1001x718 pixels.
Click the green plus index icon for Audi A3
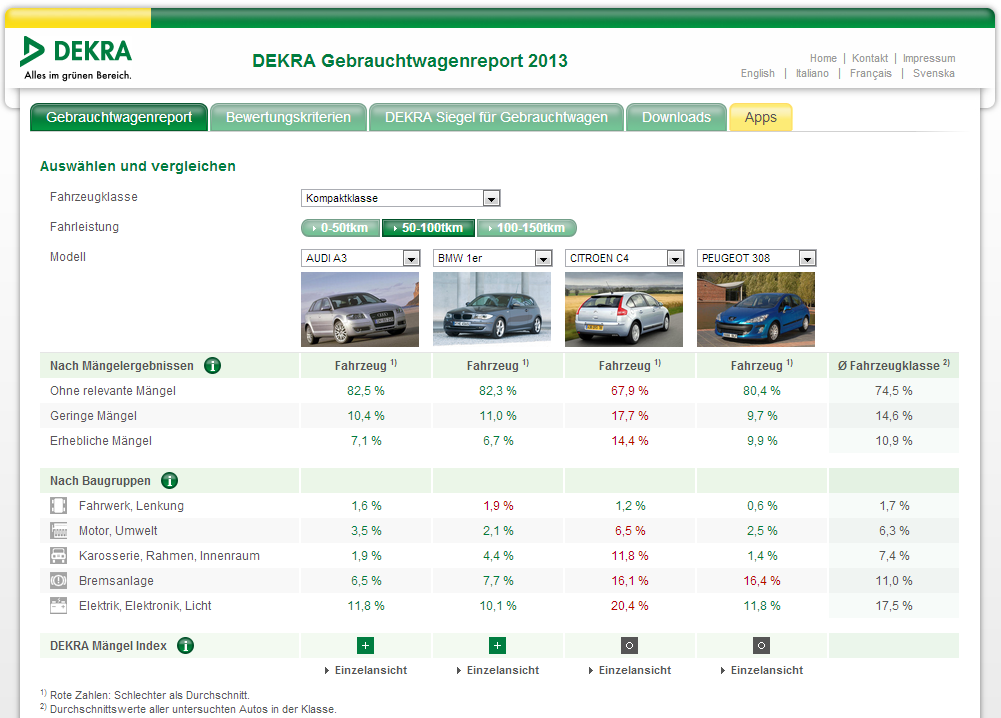(x=365, y=646)
